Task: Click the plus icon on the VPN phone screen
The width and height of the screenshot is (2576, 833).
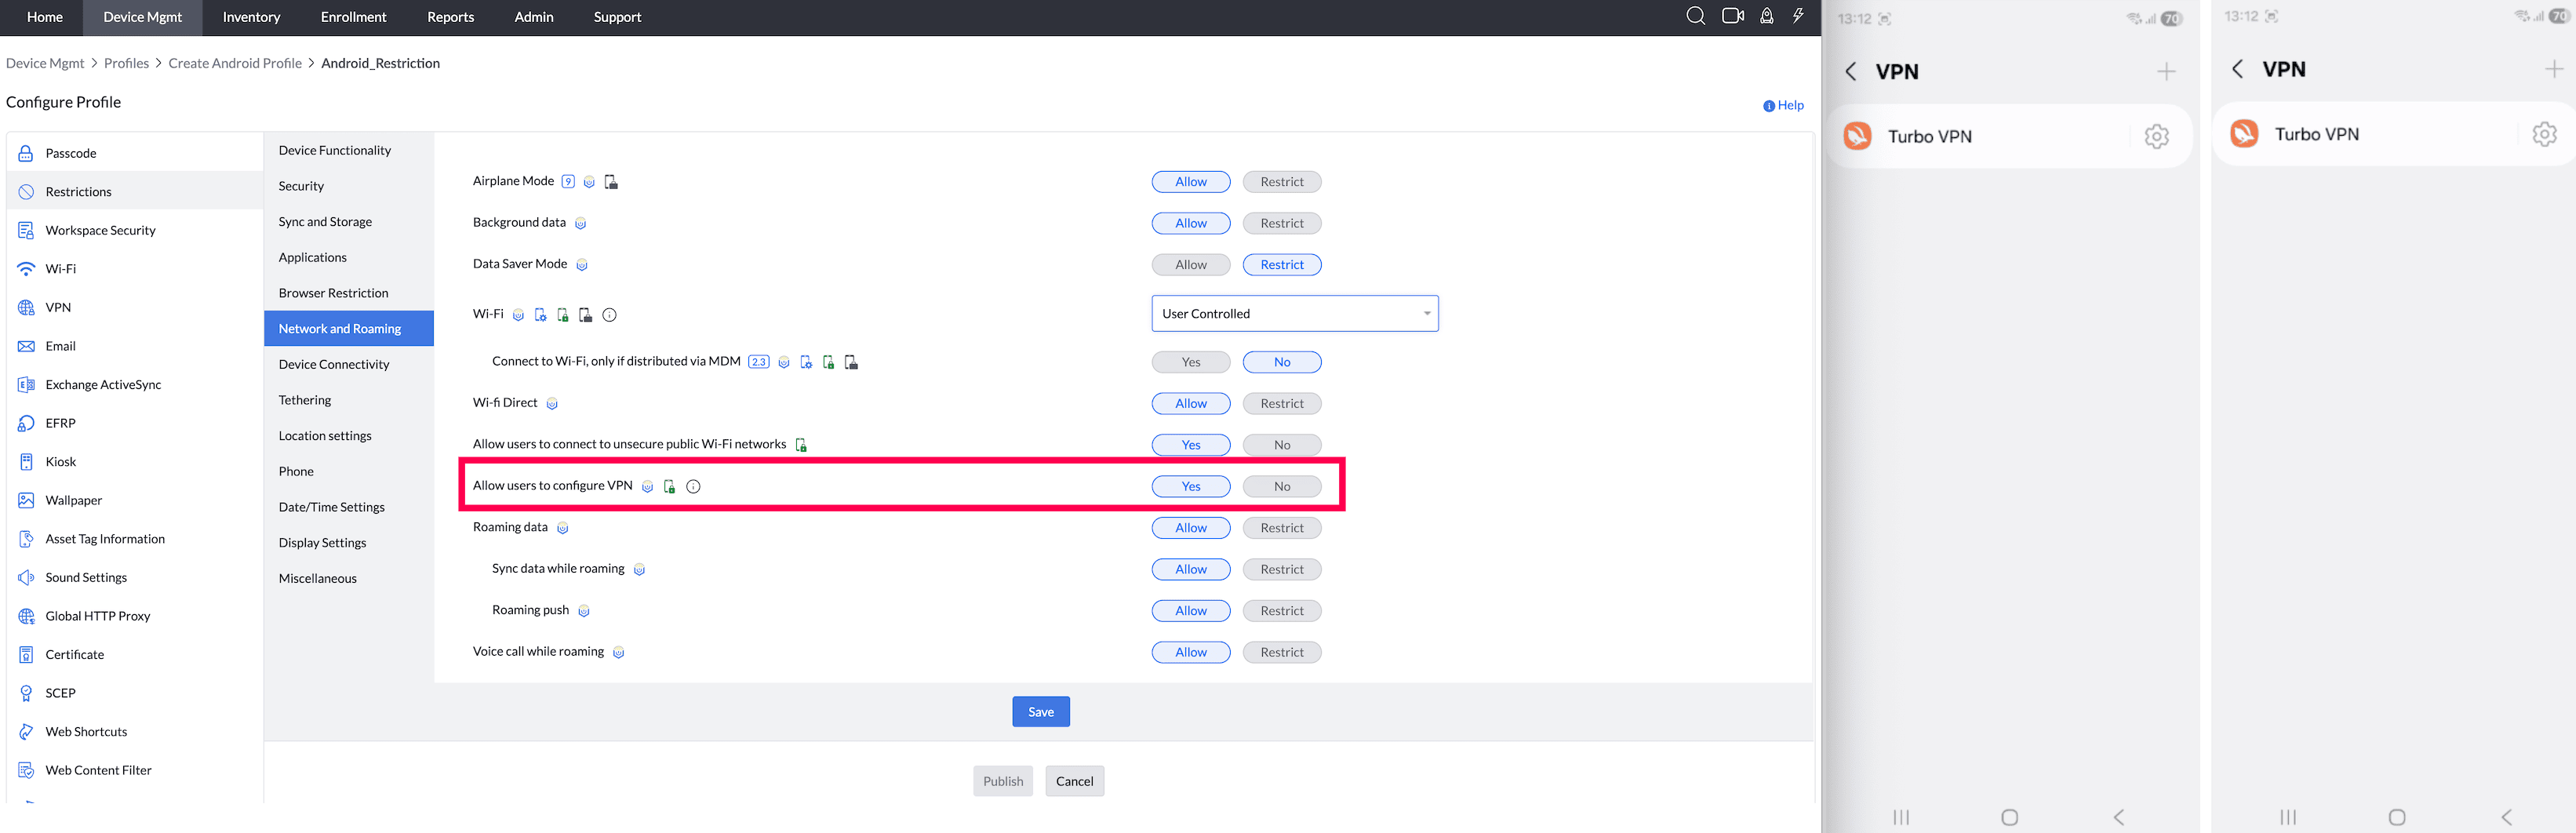Action: (x=2166, y=71)
